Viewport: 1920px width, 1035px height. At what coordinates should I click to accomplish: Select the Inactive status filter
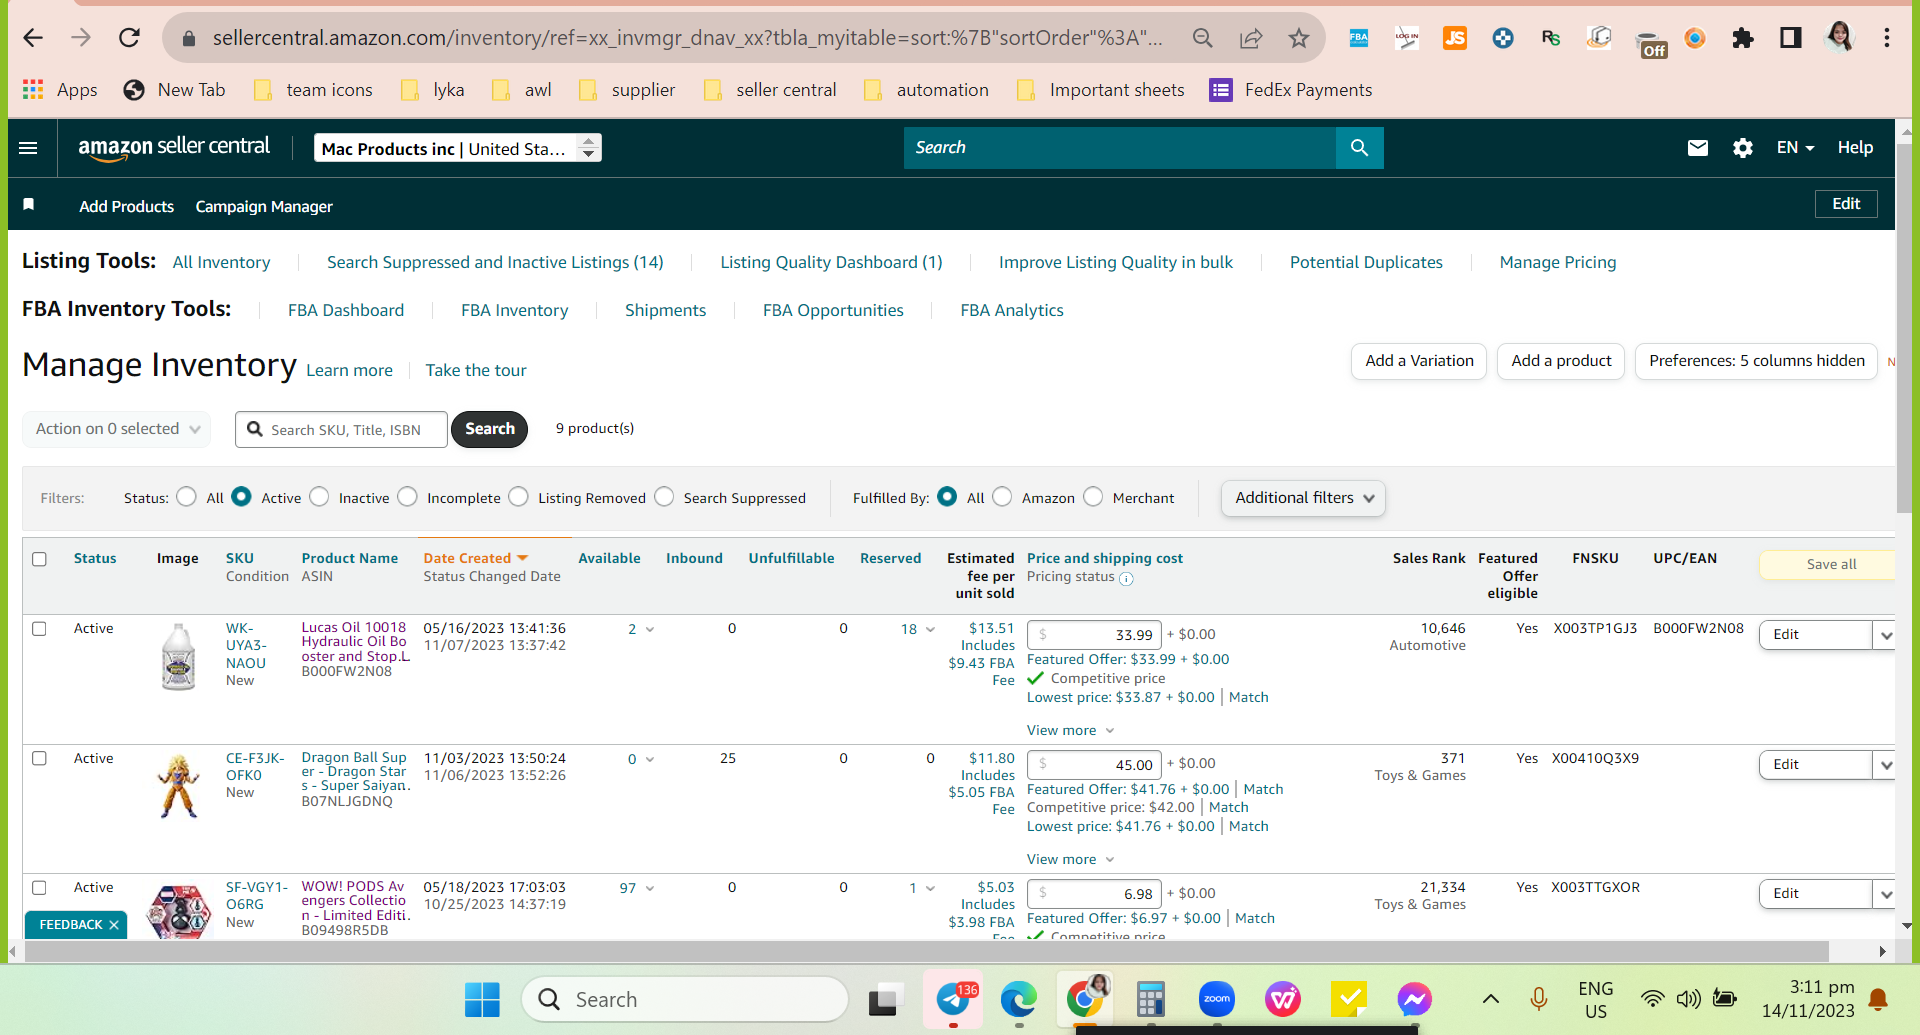(319, 497)
